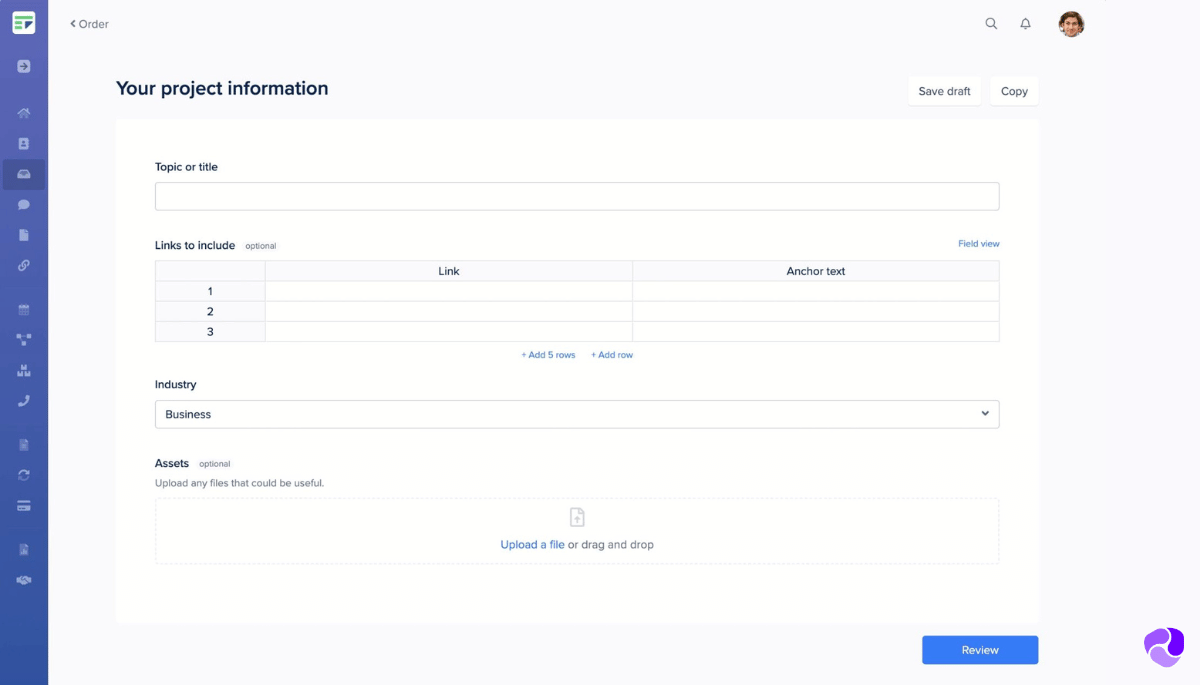This screenshot has height=685, width=1200.
Task: Click the Save draft button
Action: [x=943, y=91]
